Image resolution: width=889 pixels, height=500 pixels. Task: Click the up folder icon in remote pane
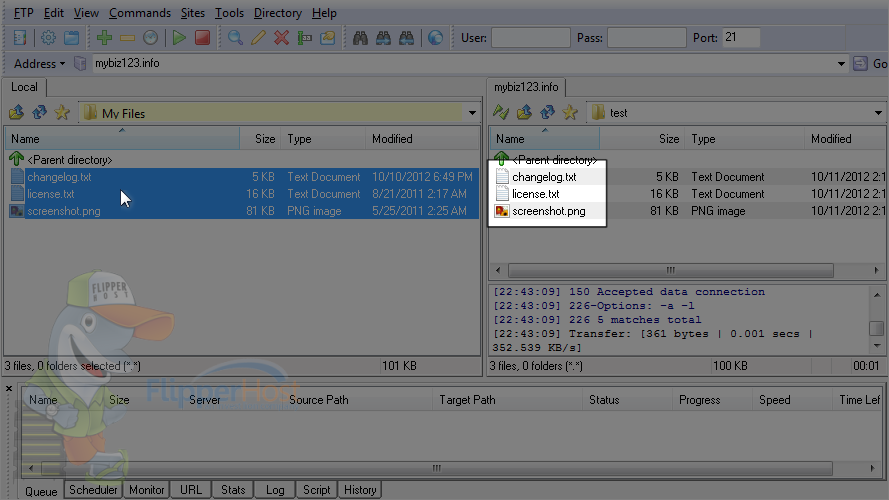[x=524, y=113]
